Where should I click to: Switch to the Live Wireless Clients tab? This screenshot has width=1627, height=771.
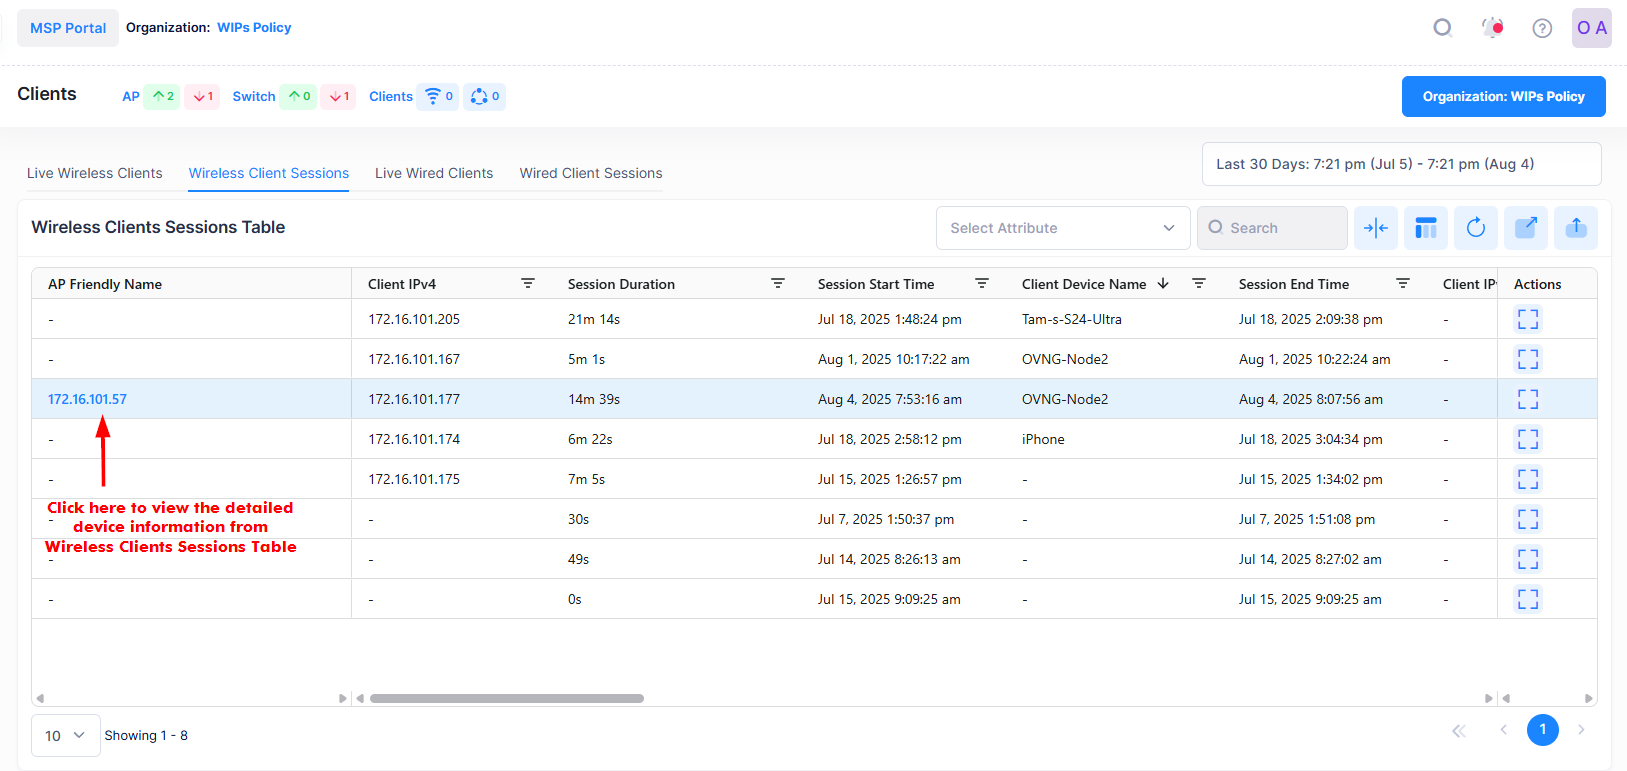point(94,173)
